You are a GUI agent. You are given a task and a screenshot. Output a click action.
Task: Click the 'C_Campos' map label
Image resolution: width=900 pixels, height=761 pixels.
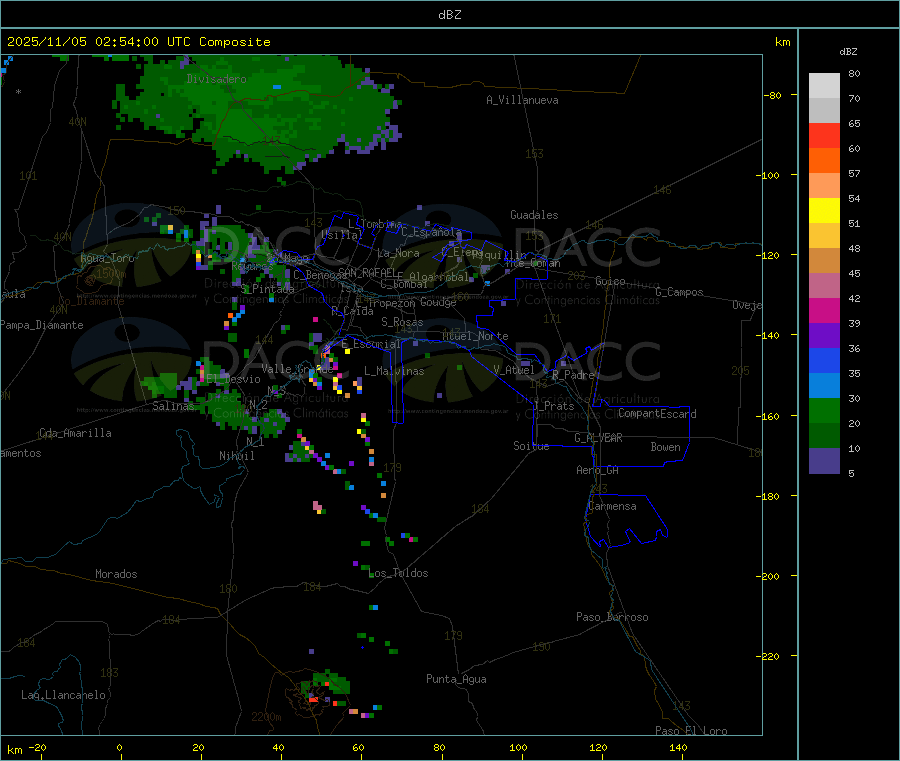pos(680,292)
